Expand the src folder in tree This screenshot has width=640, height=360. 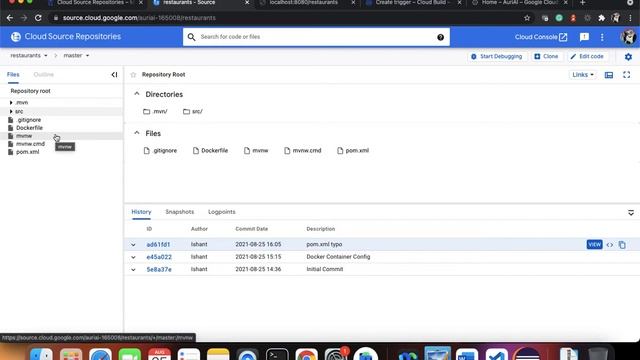click(11, 111)
